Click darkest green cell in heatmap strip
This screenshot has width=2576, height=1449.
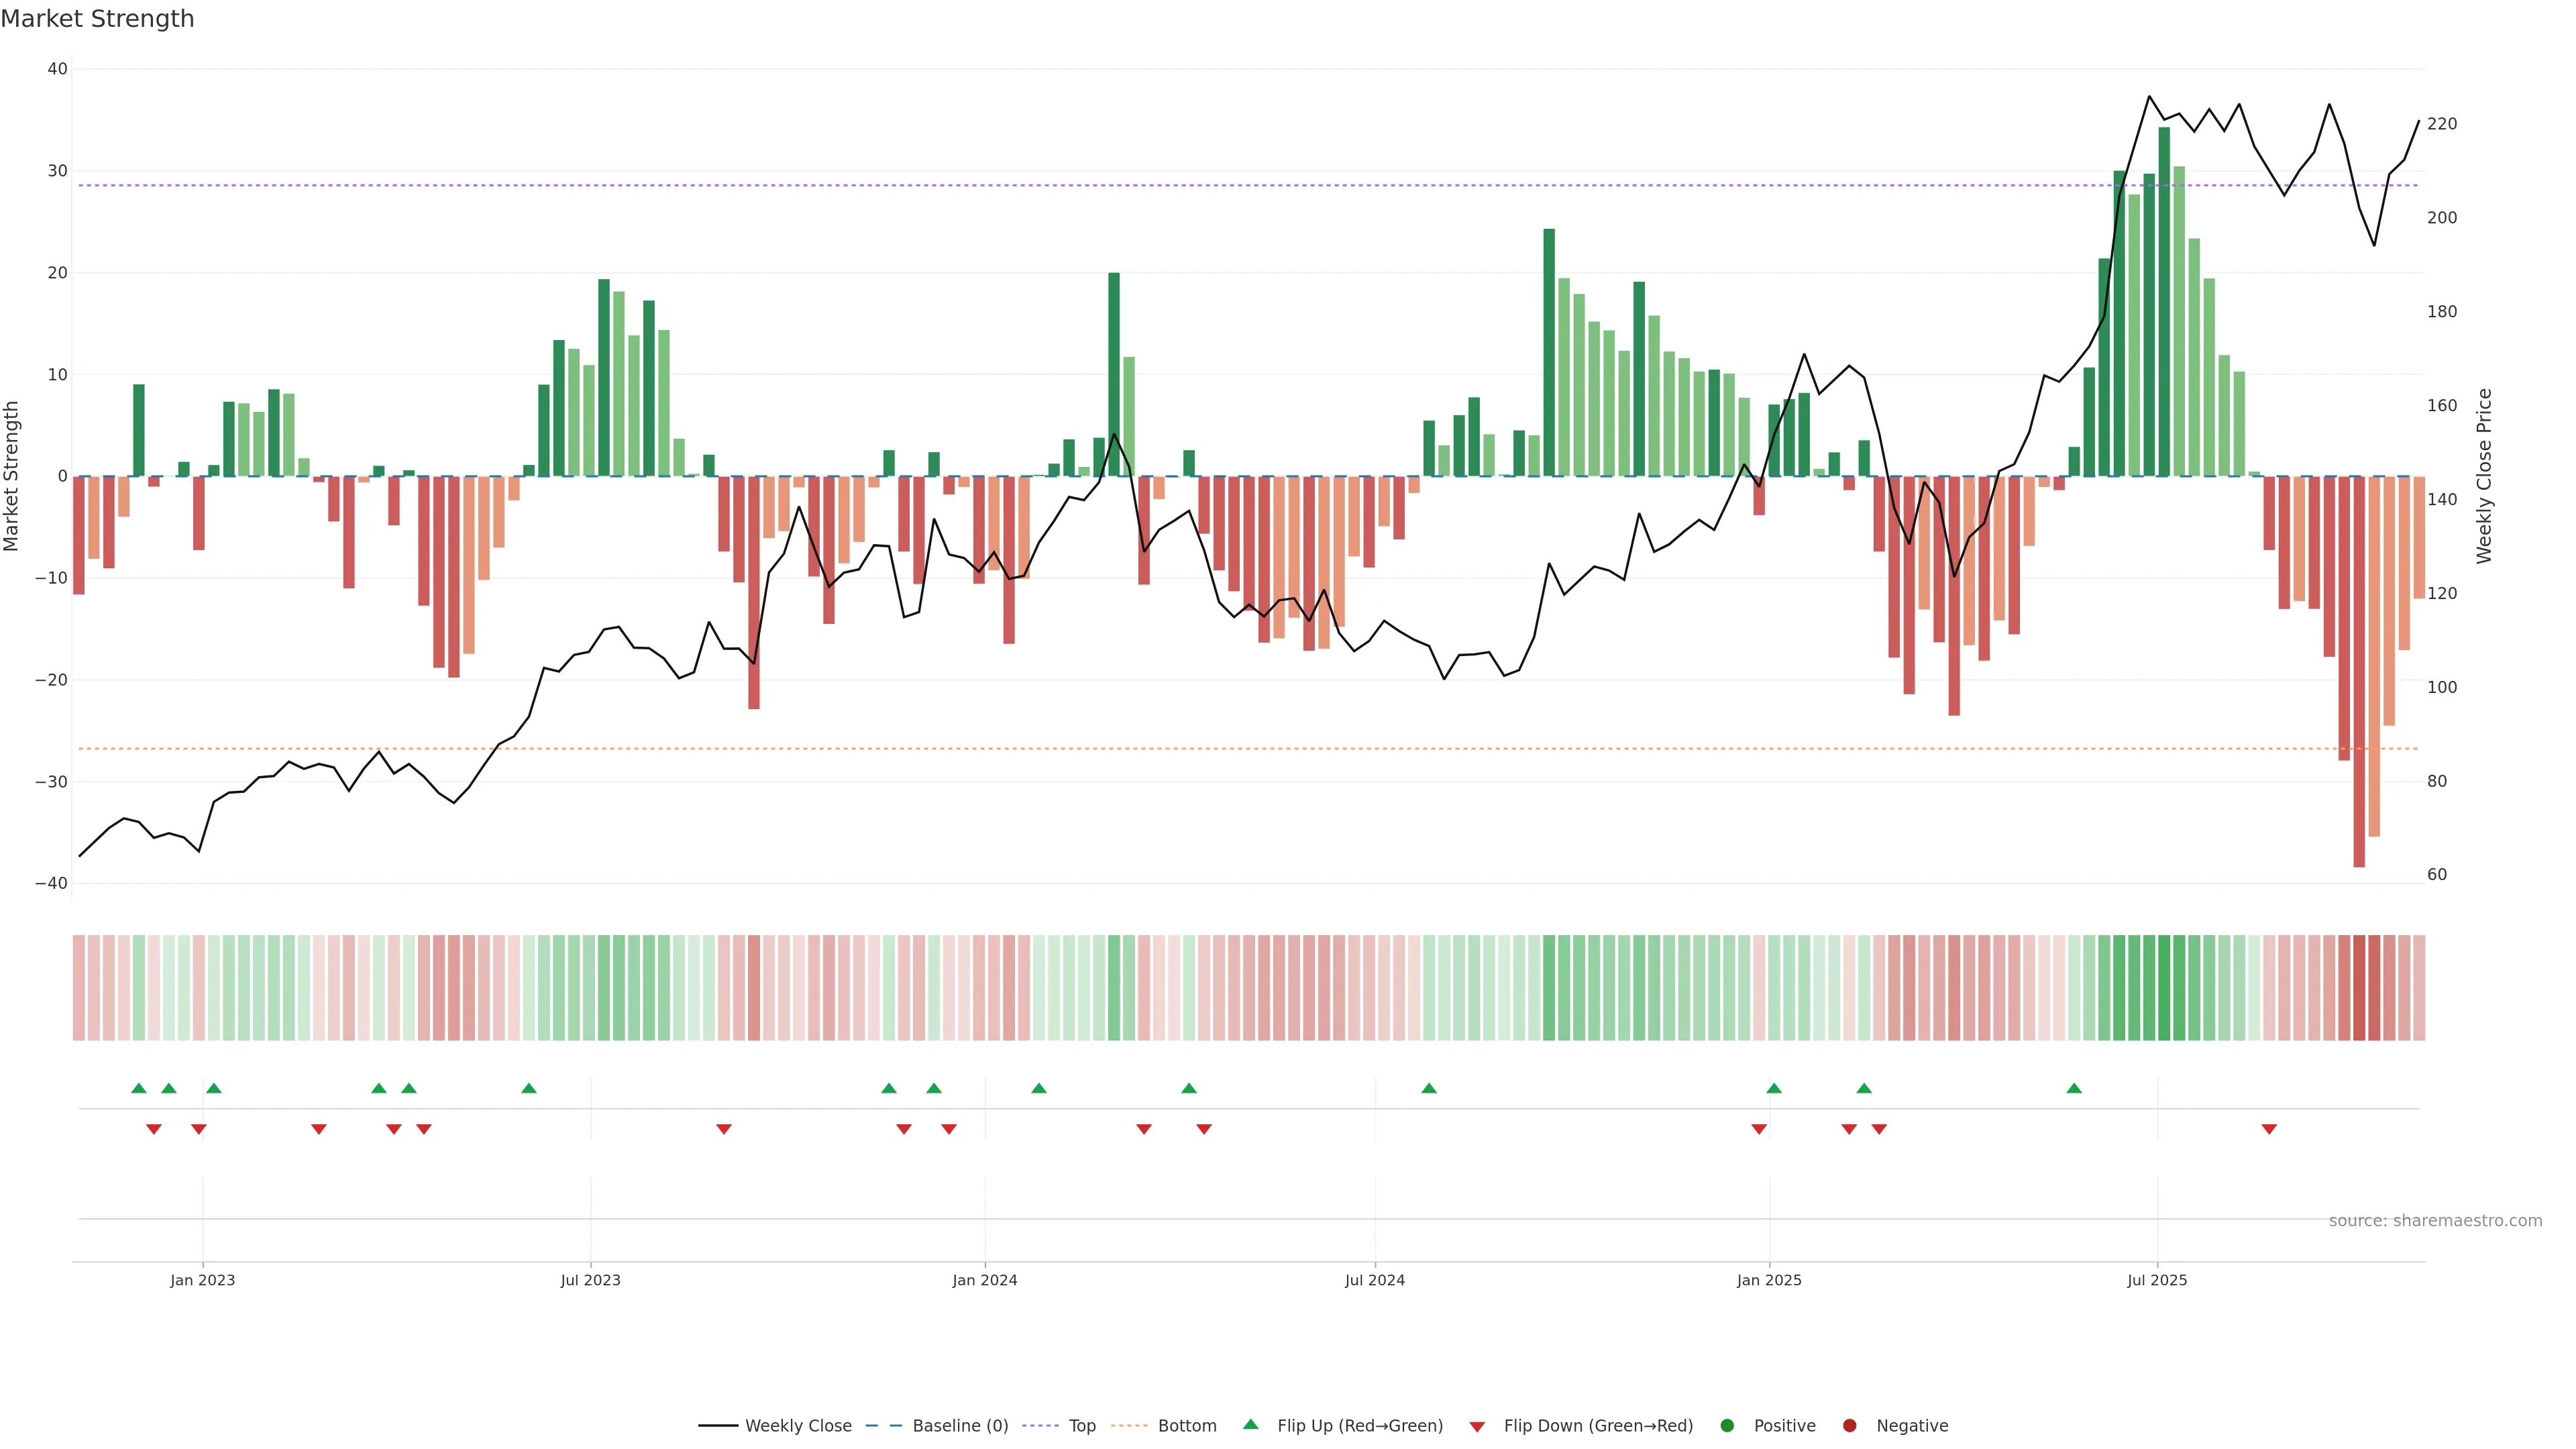(2164, 988)
